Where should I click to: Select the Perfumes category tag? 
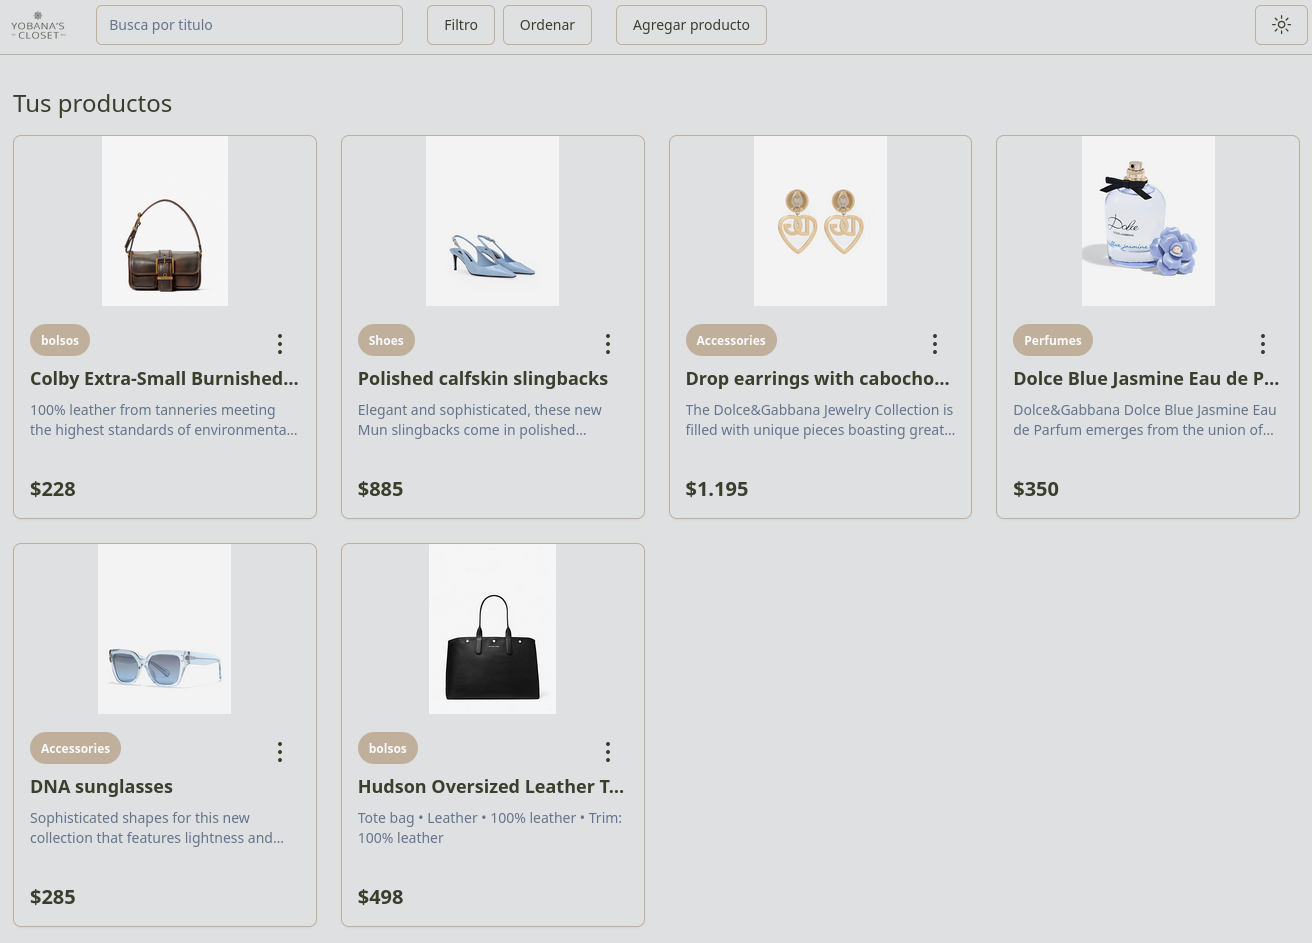(1053, 340)
